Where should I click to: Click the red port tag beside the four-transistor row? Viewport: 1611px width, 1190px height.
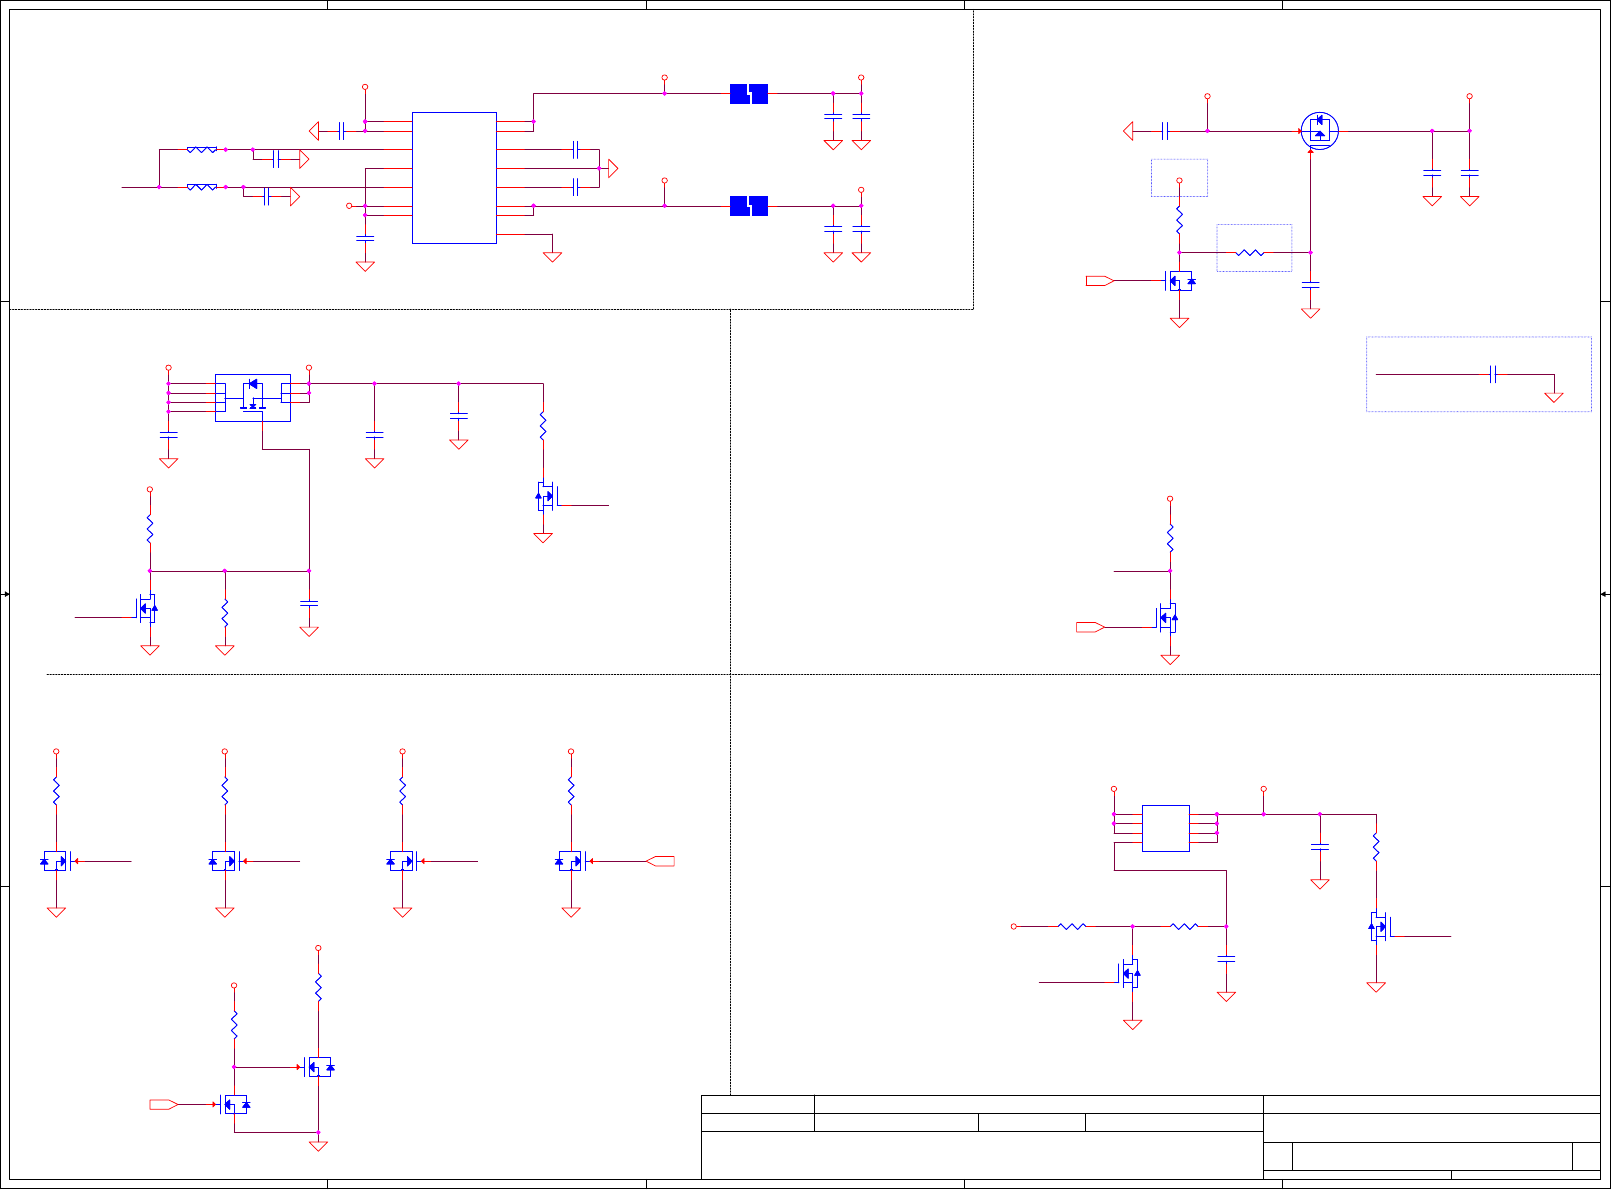pos(660,861)
